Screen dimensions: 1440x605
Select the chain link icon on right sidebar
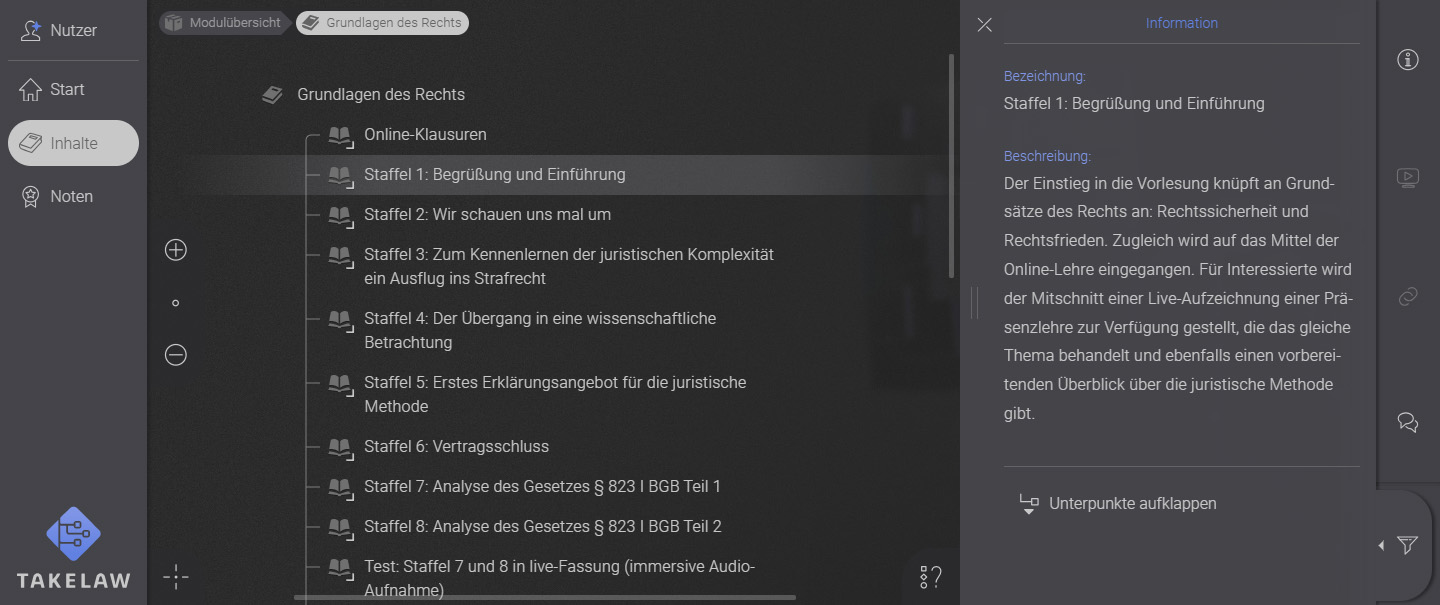pos(1407,296)
